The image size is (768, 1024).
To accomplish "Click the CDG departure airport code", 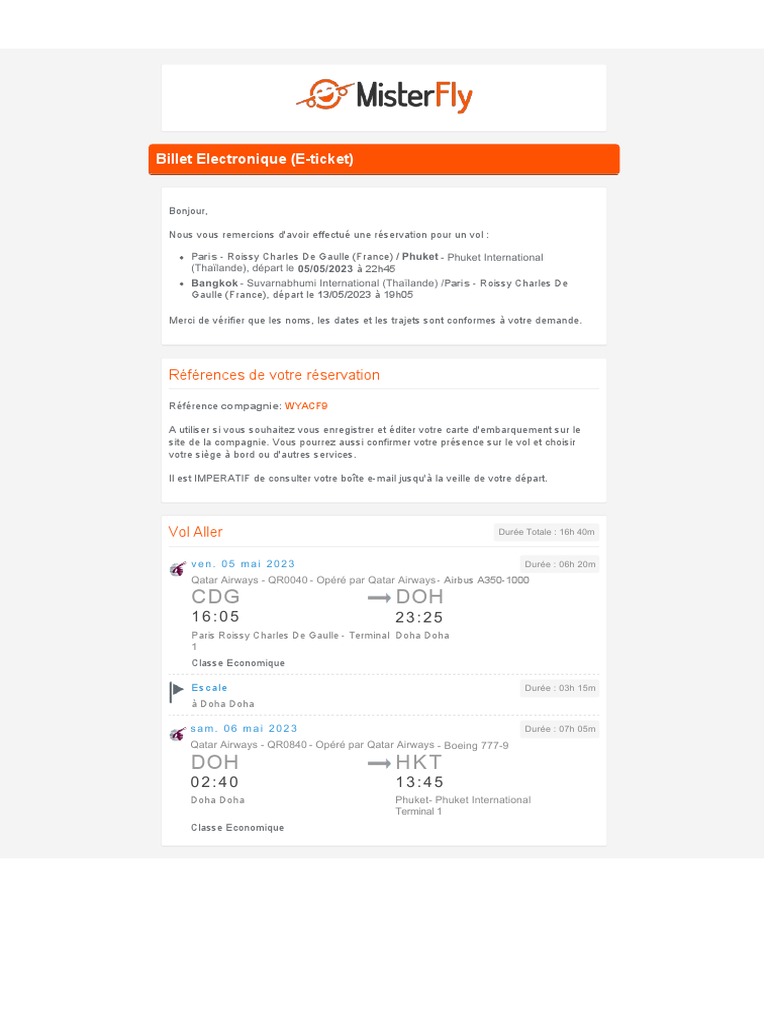I will coord(217,599).
